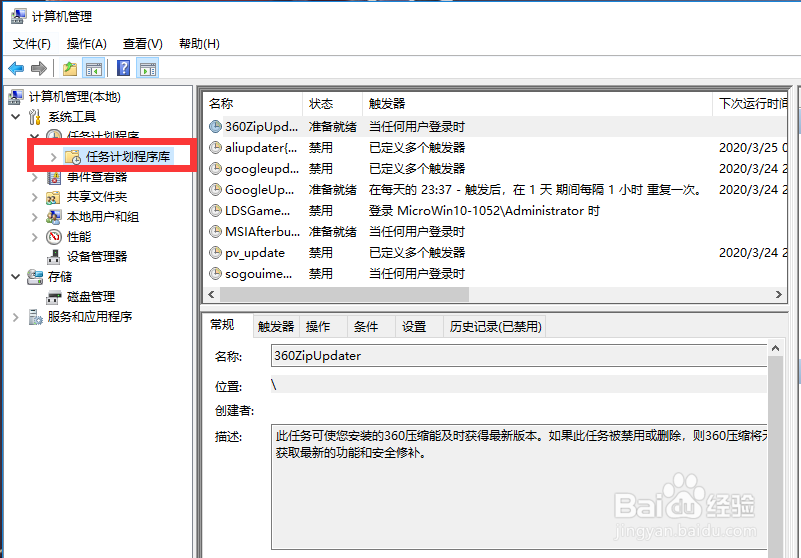The image size is (801, 558).
Task: Collapse the 存储 tree node
Action: (x=16, y=276)
